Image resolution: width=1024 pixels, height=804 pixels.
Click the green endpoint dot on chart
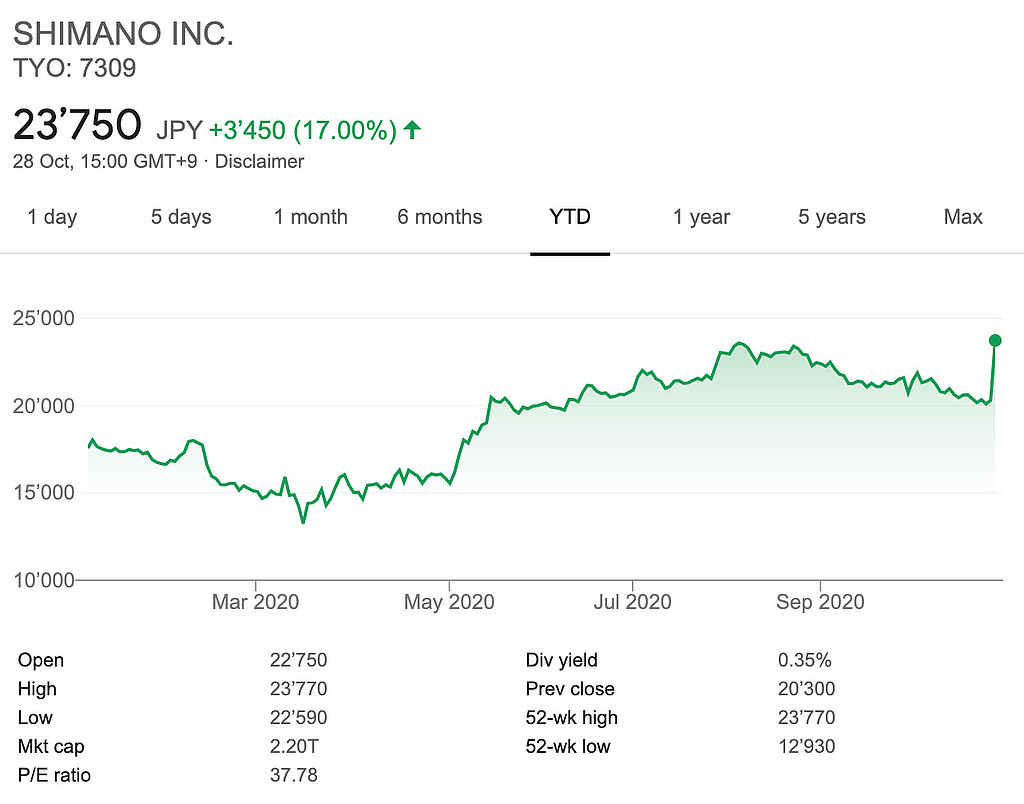click(x=995, y=340)
